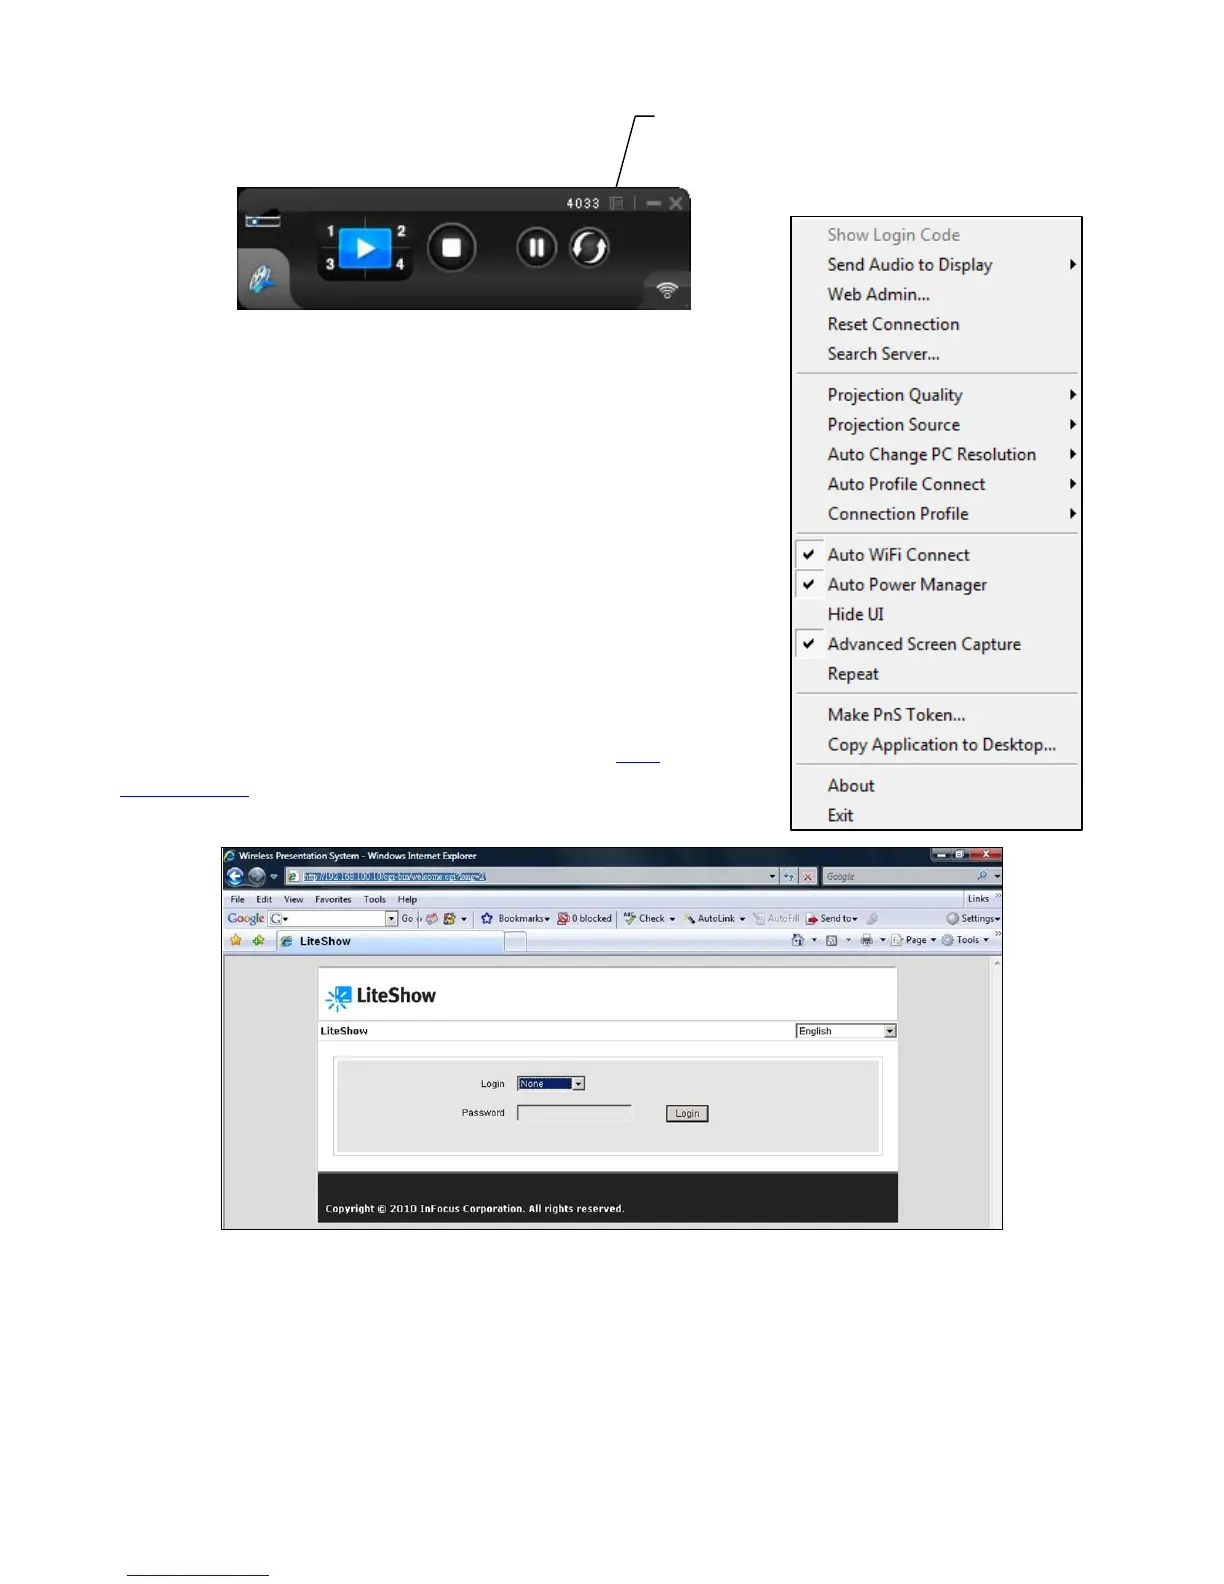
Task: Go back in Internet Explorer
Action: tap(235, 876)
